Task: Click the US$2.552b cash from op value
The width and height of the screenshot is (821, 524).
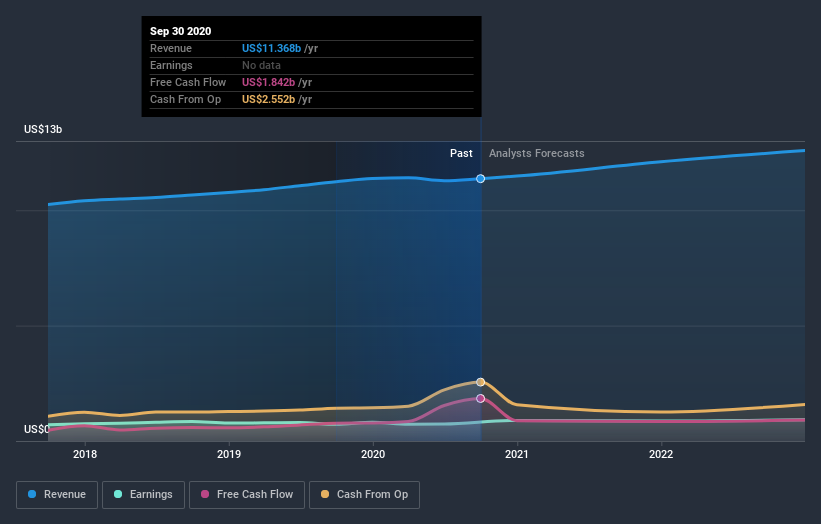Action: point(268,99)
